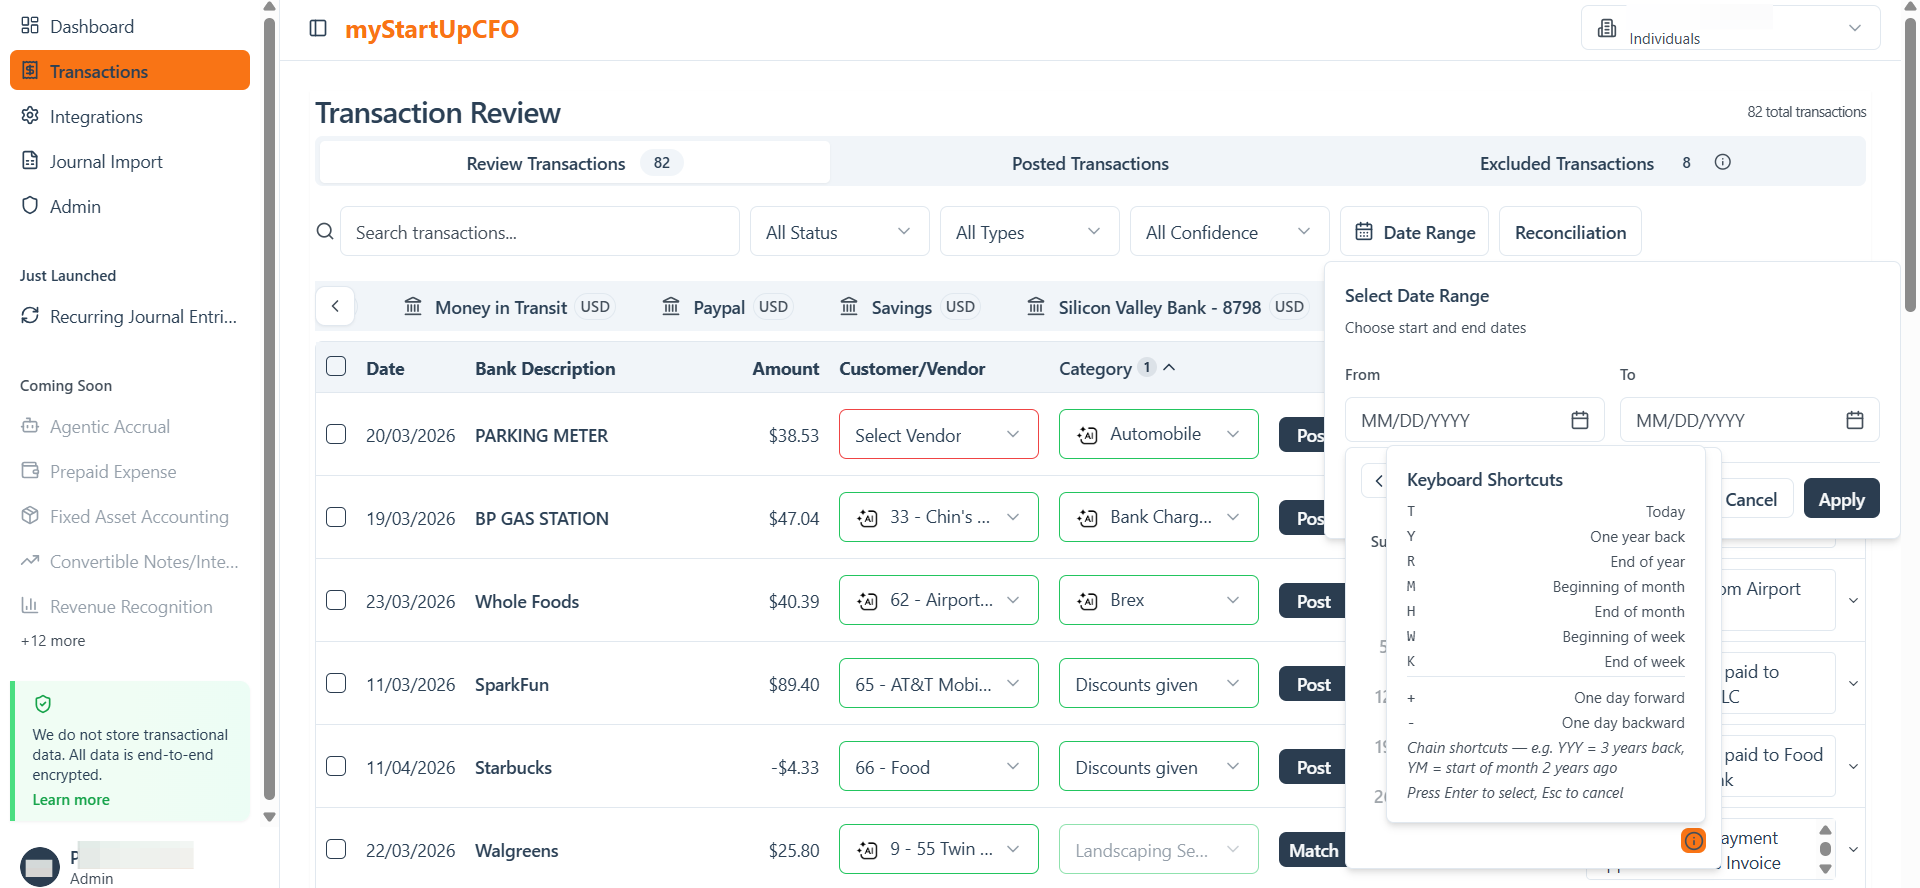Click the From date input field
Viewport: 1920px width, 888px height.
click(x=1474, y=420)
